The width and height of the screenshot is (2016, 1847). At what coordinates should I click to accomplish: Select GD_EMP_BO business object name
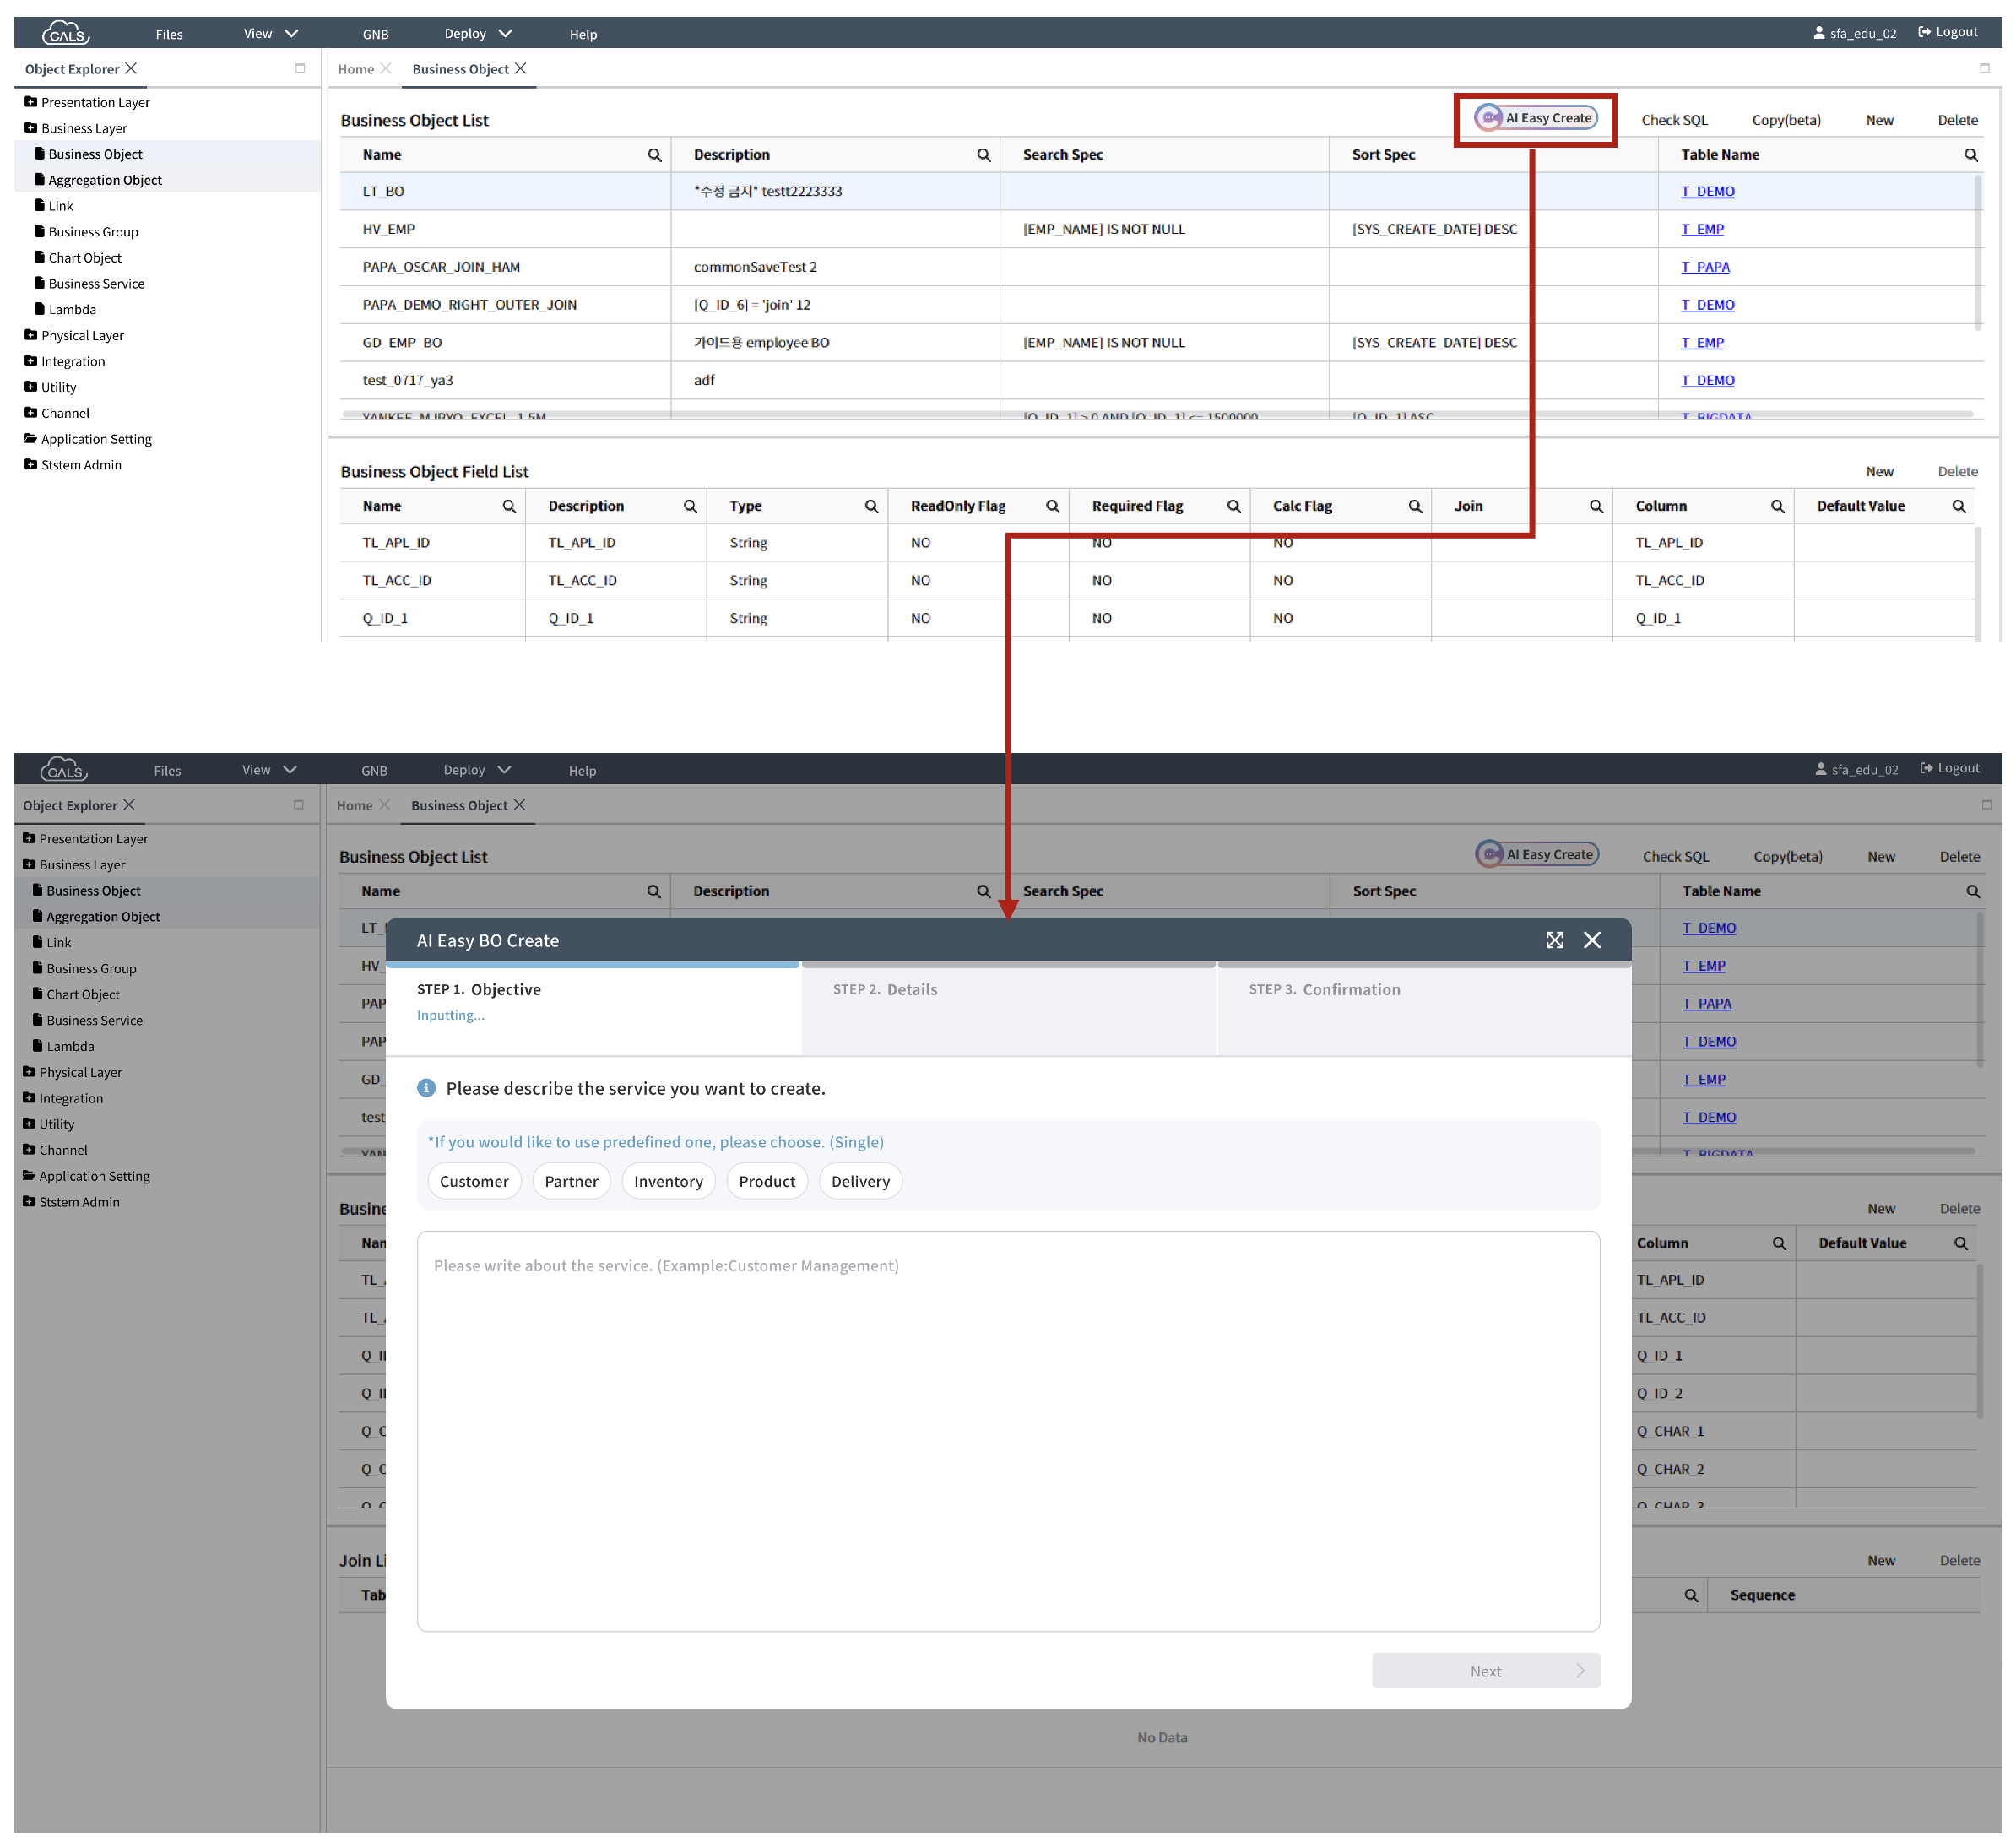coord(402,343)
